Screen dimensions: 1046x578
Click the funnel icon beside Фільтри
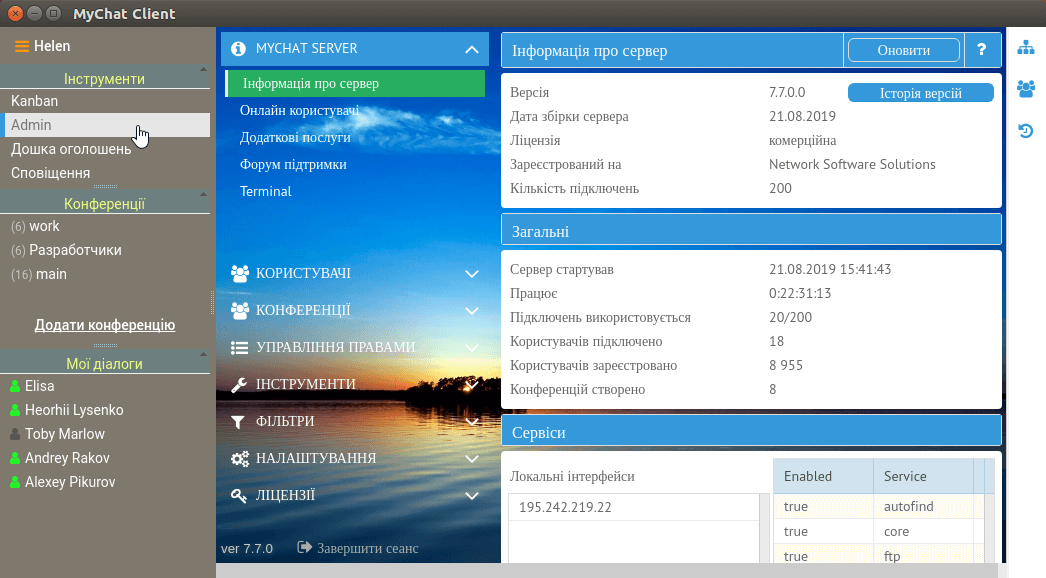(239, 421)
